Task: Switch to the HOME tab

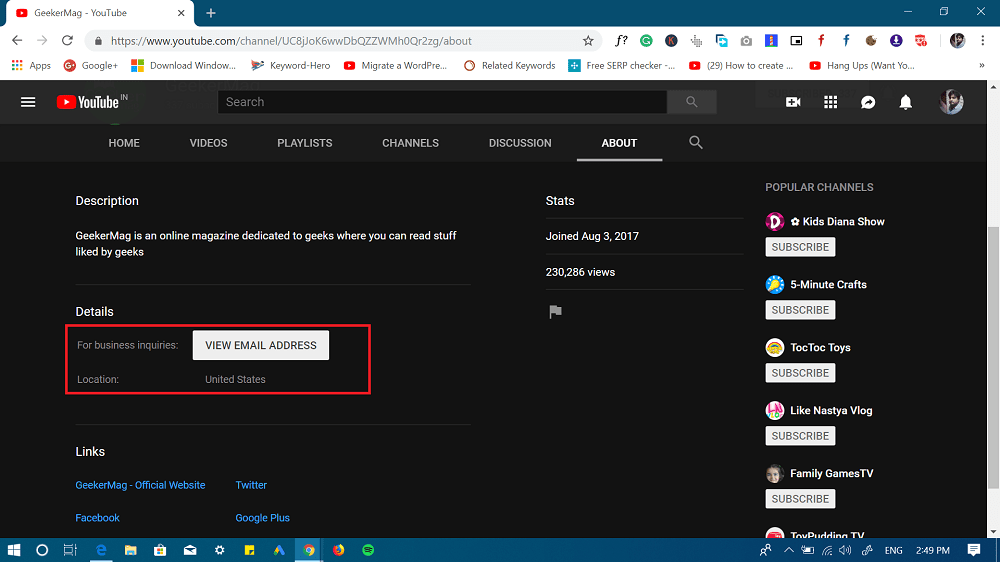Action: click(124, 143)
